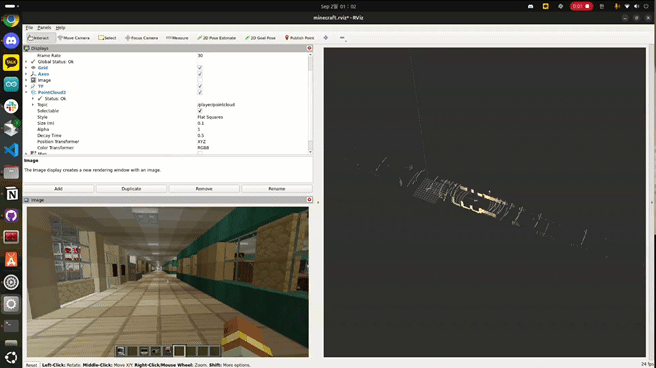Expand the Image display row
The width and height of the screenshot is (656, 368).
(x=26, y=80)
